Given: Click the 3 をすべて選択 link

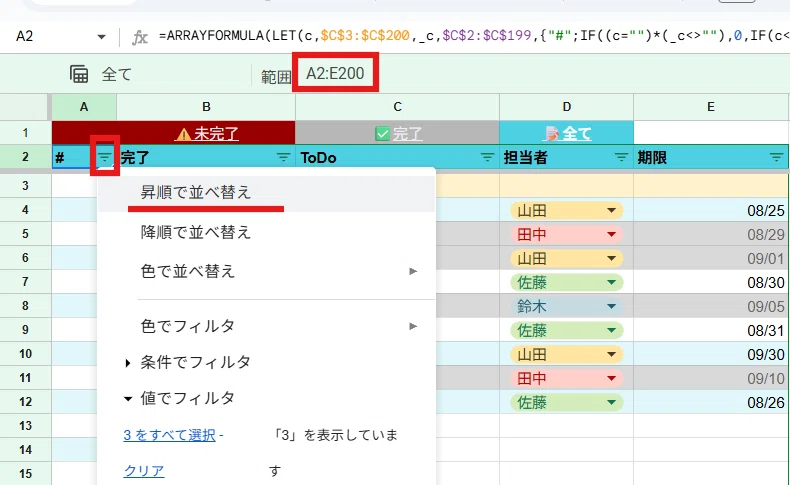Looking at the screenshot, I should click(169, 435).
